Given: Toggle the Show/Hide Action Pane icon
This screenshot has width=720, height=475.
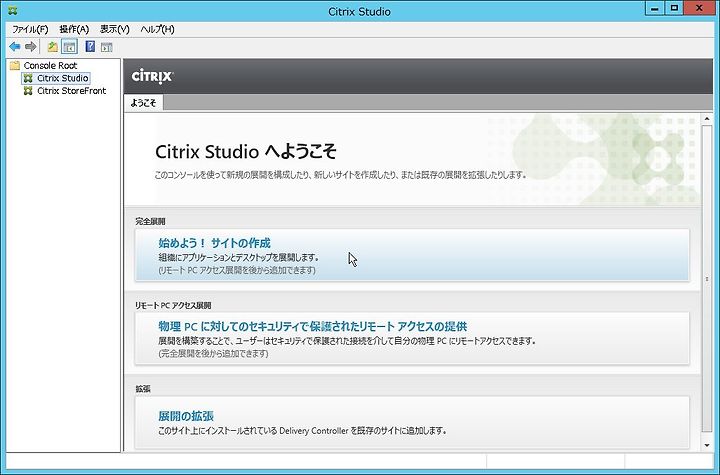Looking at the screenshot, I should [x=107, y=47].
